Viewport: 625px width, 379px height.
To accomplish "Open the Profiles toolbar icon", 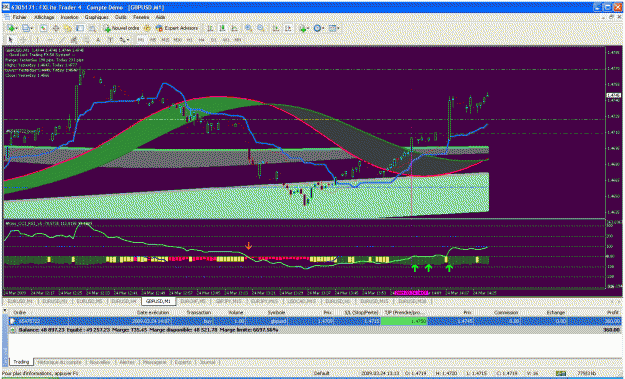I will coord(26,28).
